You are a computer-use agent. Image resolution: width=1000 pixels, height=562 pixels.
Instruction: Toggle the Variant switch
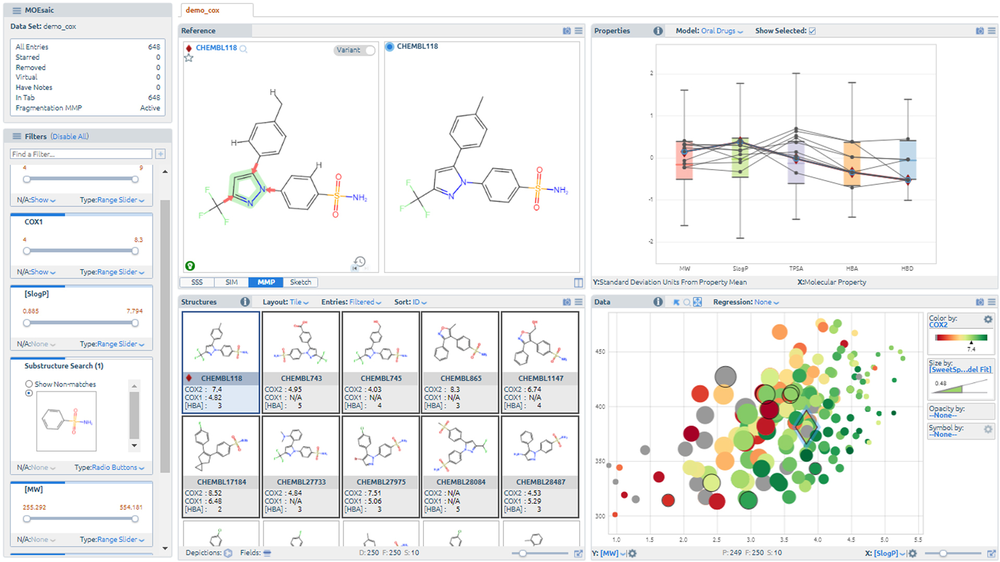pyautogui.click(x=355, y=50)
